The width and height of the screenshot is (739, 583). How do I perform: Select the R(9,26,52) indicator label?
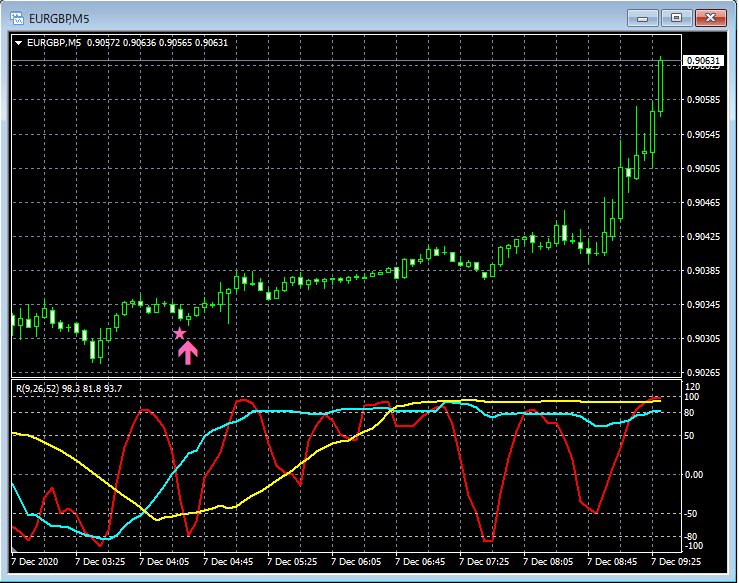[x=38, y=387]
